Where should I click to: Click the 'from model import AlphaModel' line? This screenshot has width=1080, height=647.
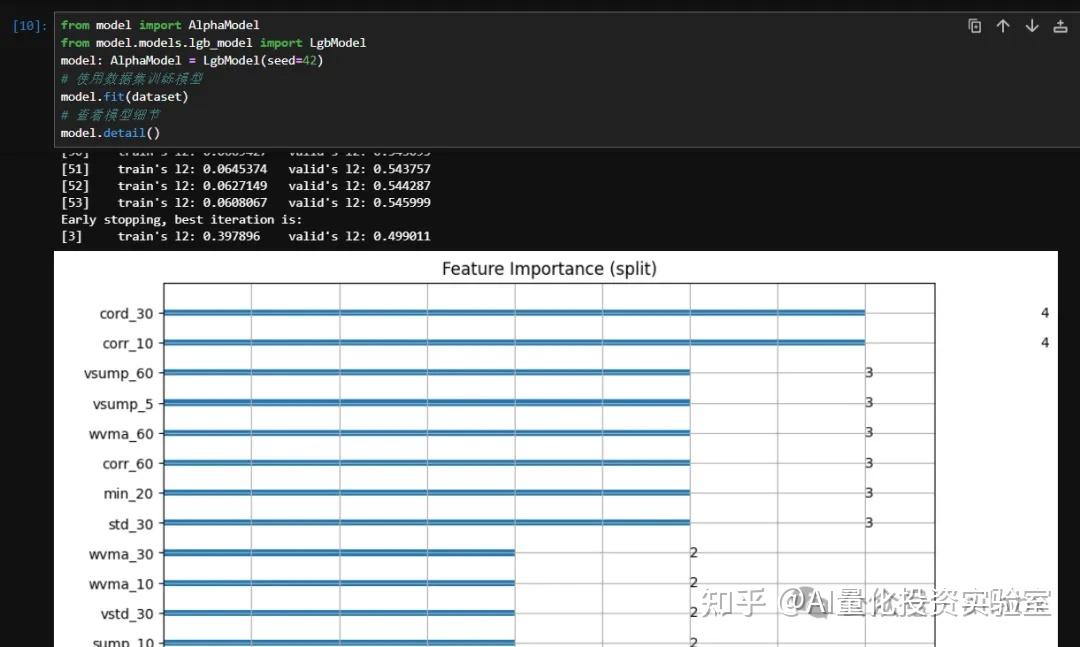pos(160,25)
